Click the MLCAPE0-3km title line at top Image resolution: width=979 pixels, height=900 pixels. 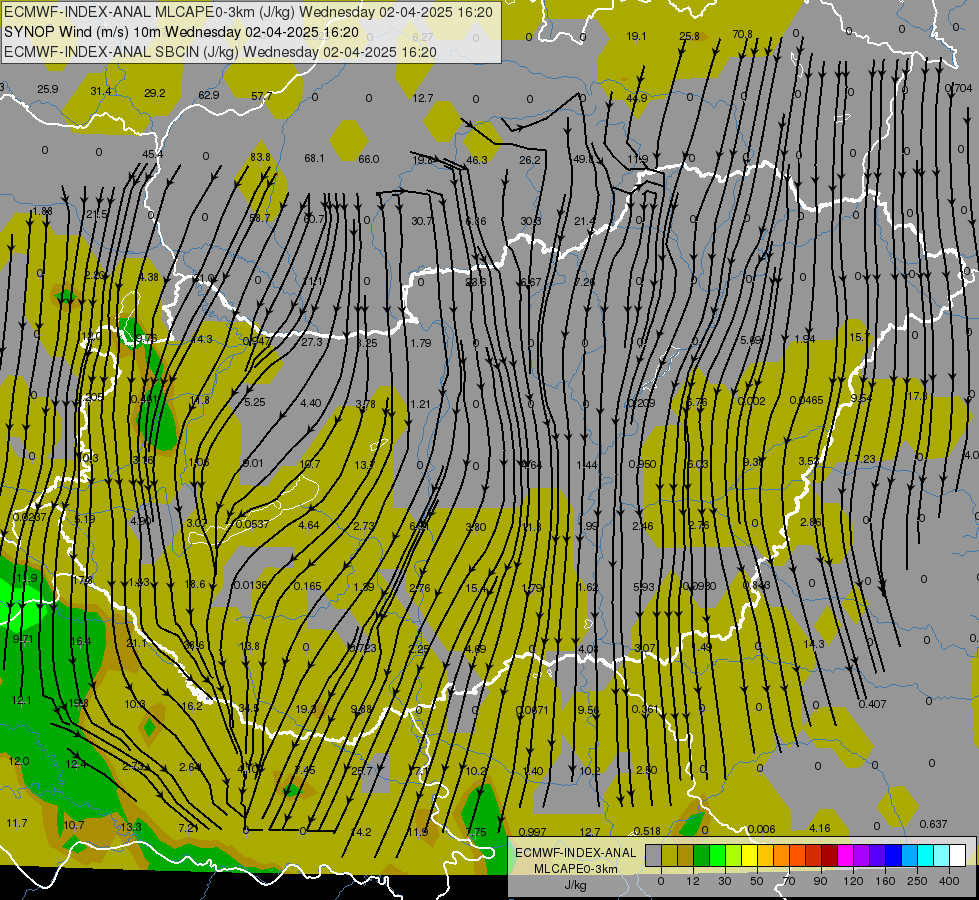click(248, 12)
